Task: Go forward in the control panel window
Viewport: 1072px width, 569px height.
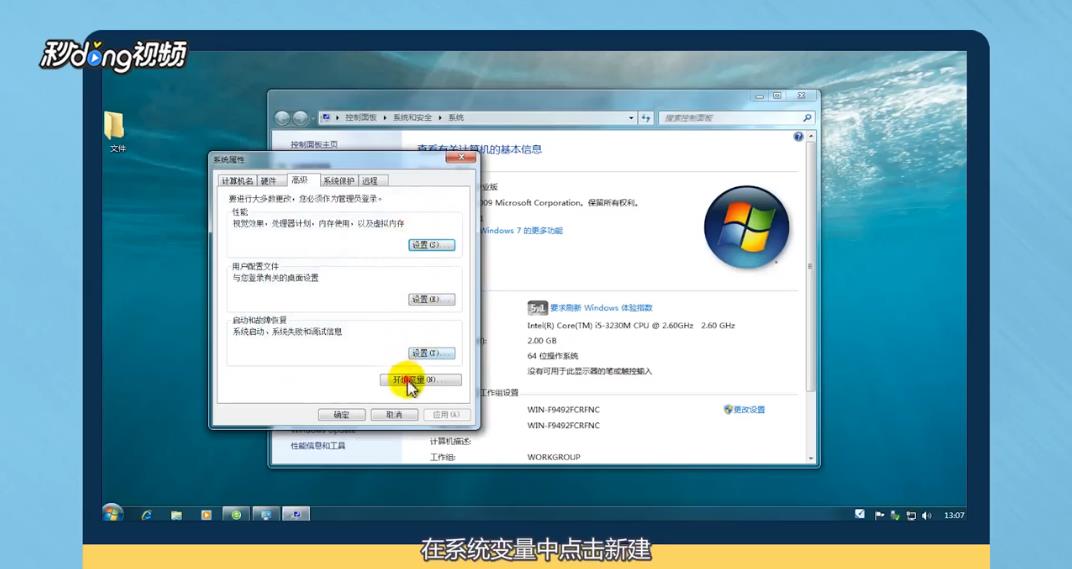Action: pos(299,118)
